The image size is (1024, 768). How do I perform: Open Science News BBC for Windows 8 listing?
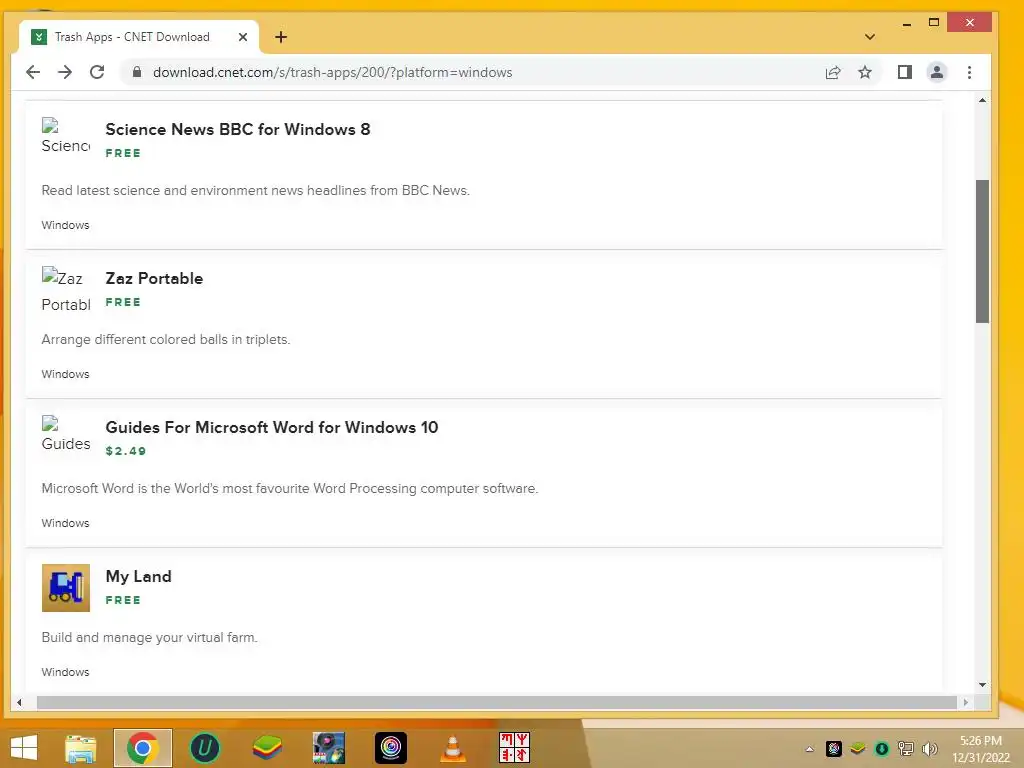pyautogui.click(x=238, y=129)
